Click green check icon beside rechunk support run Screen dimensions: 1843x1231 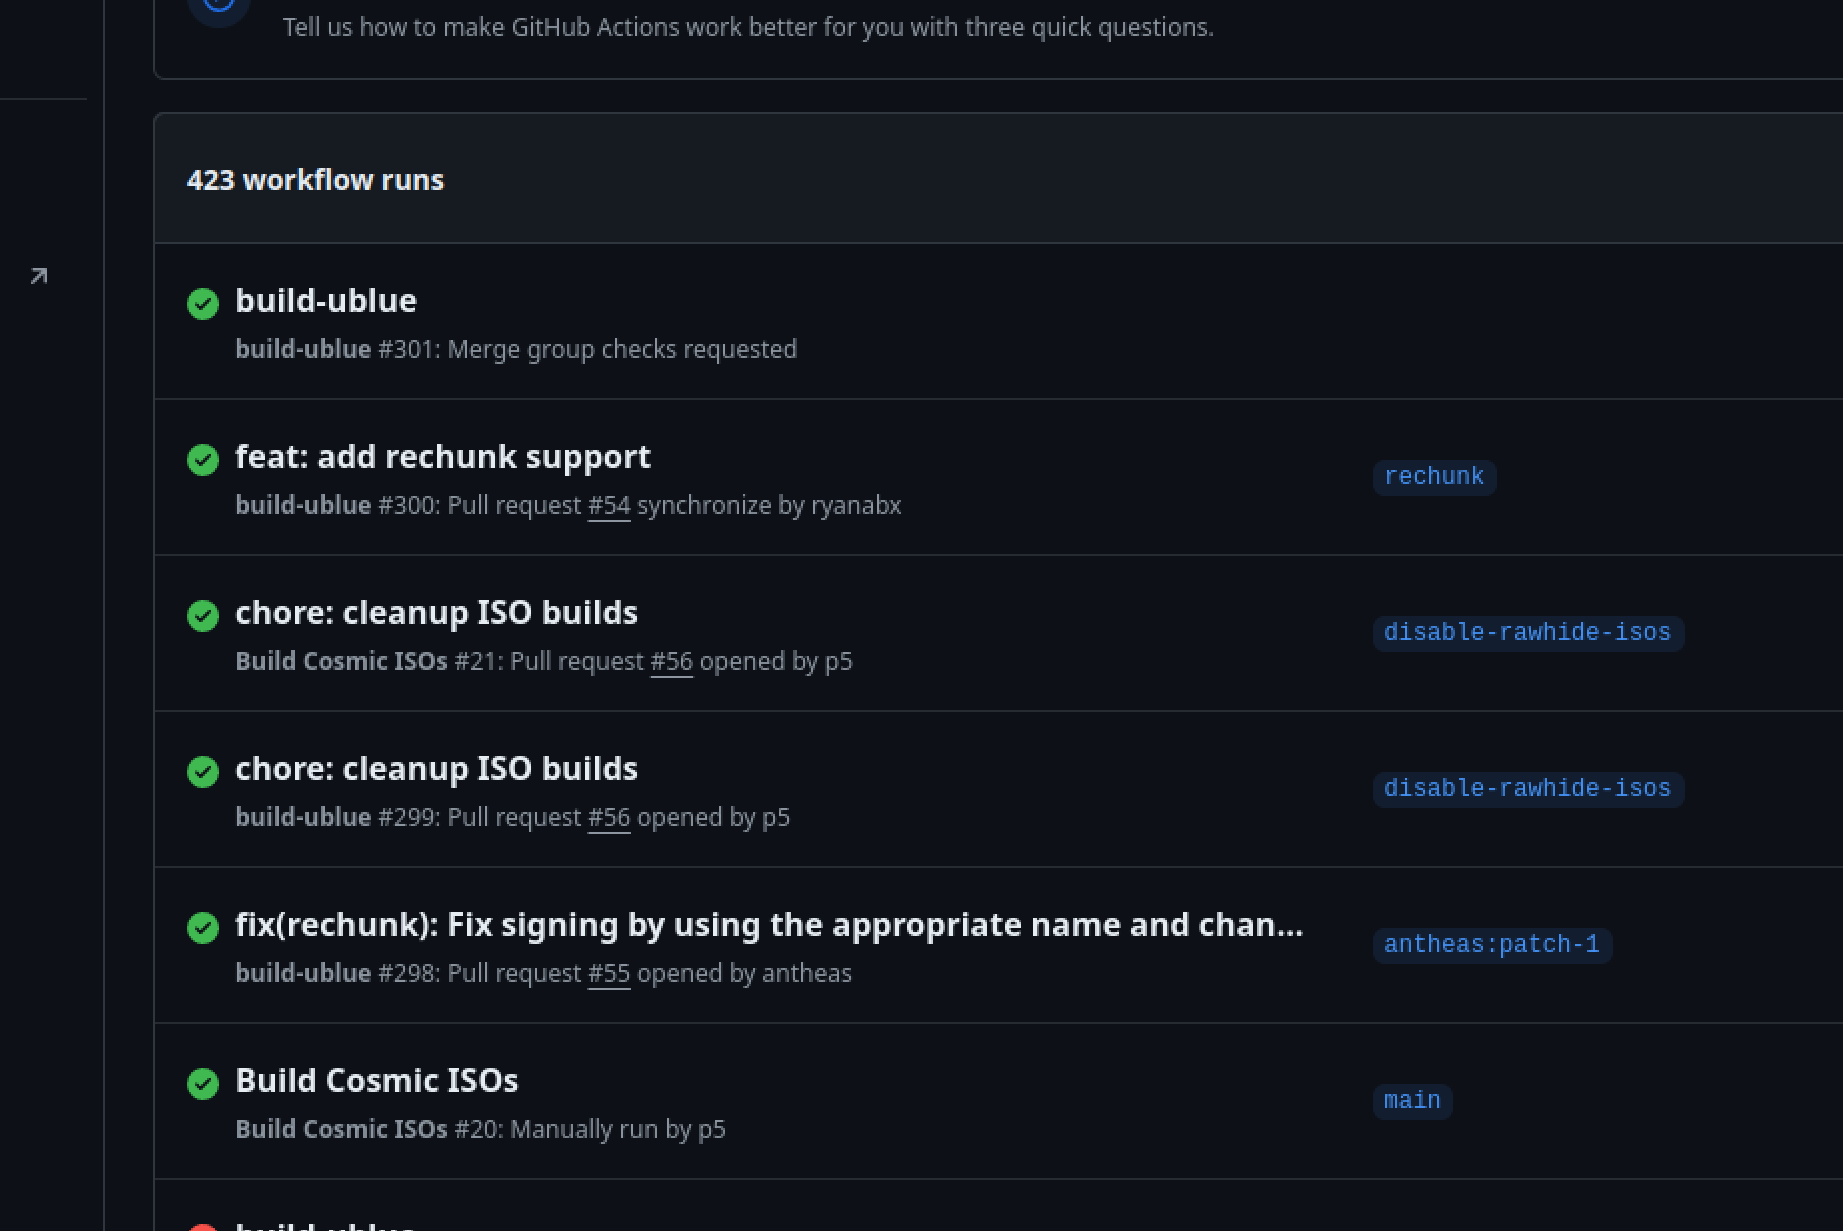click(x=203, y=459)
